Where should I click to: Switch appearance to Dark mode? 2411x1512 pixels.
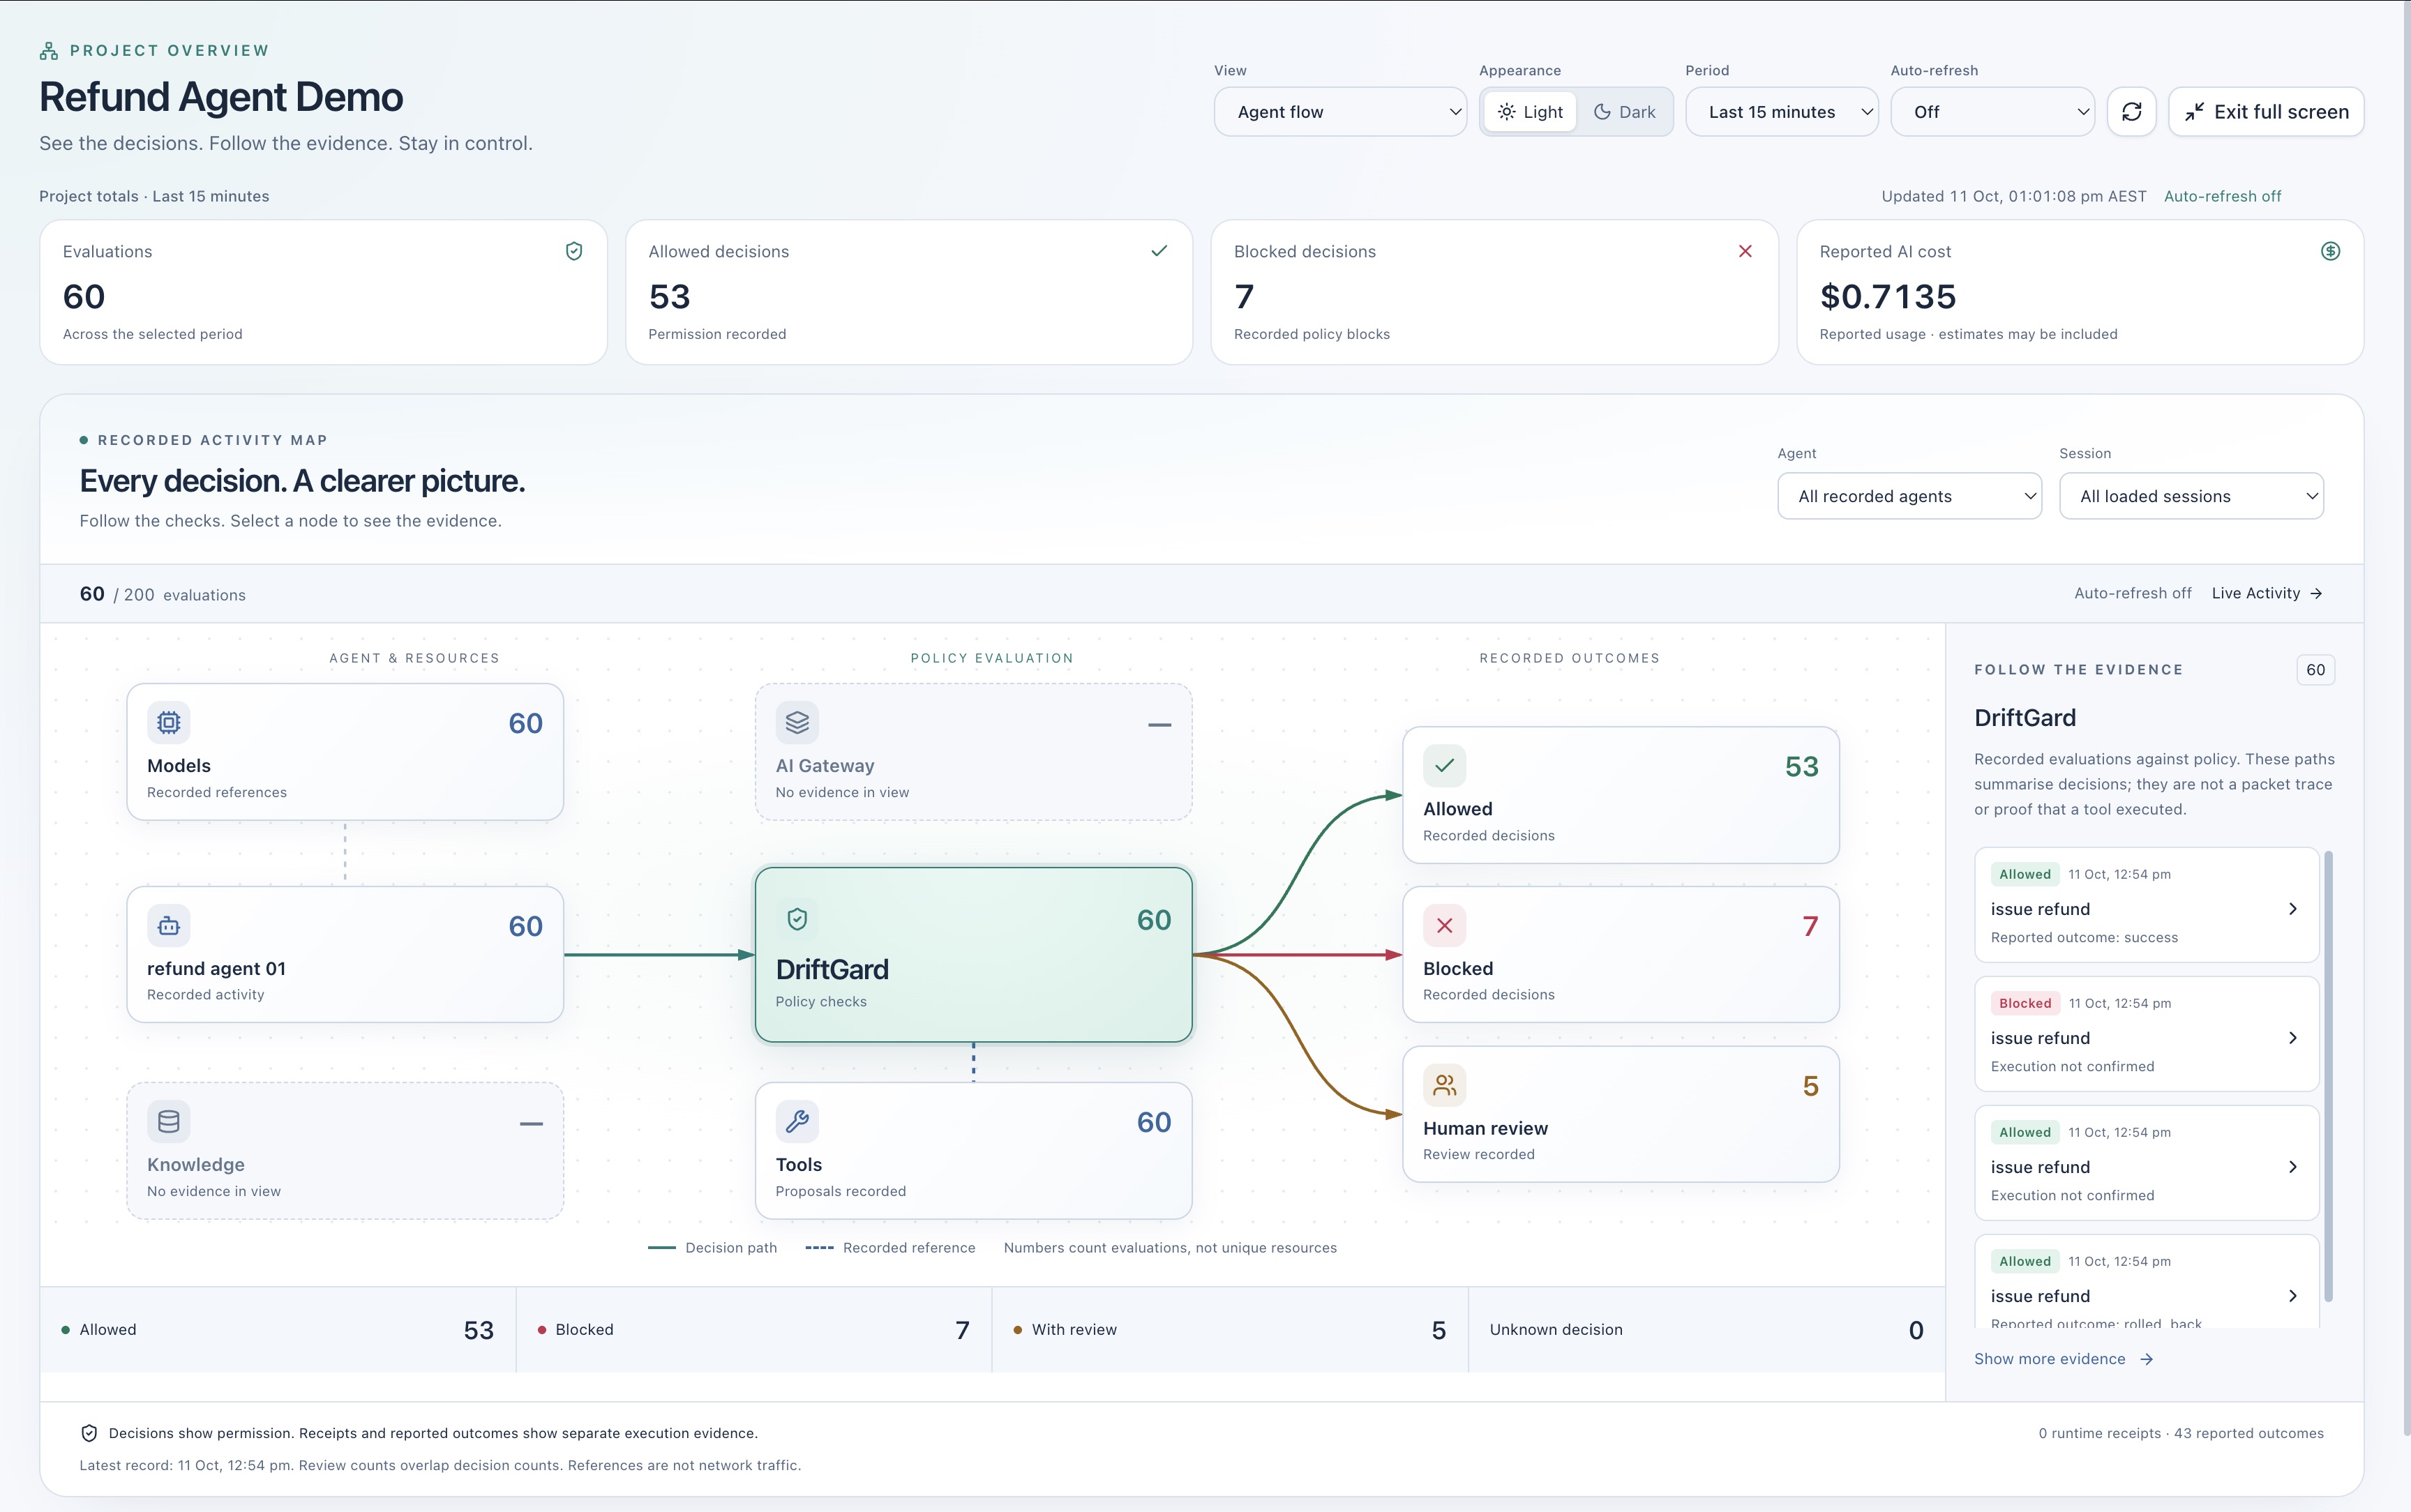pos(1624,112)
